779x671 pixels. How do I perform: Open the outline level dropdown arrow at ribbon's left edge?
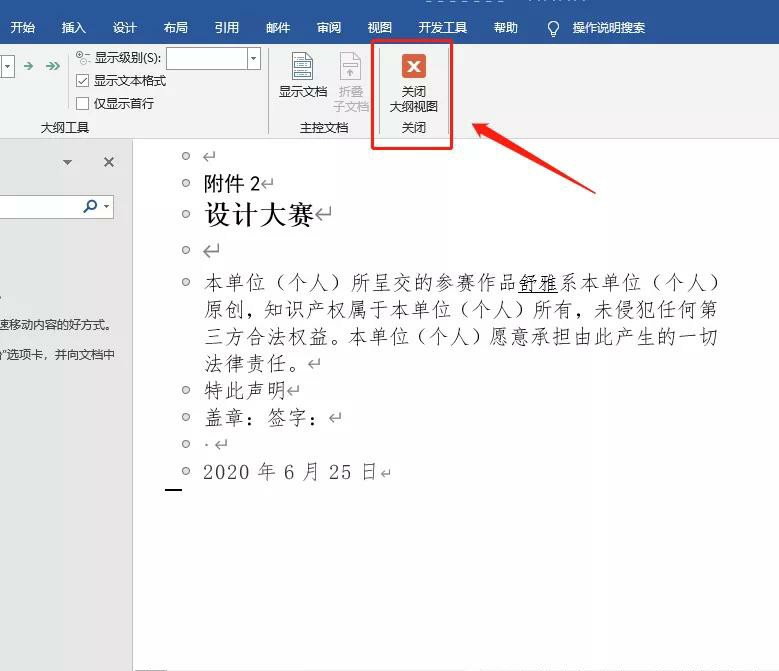pos(7,66)
